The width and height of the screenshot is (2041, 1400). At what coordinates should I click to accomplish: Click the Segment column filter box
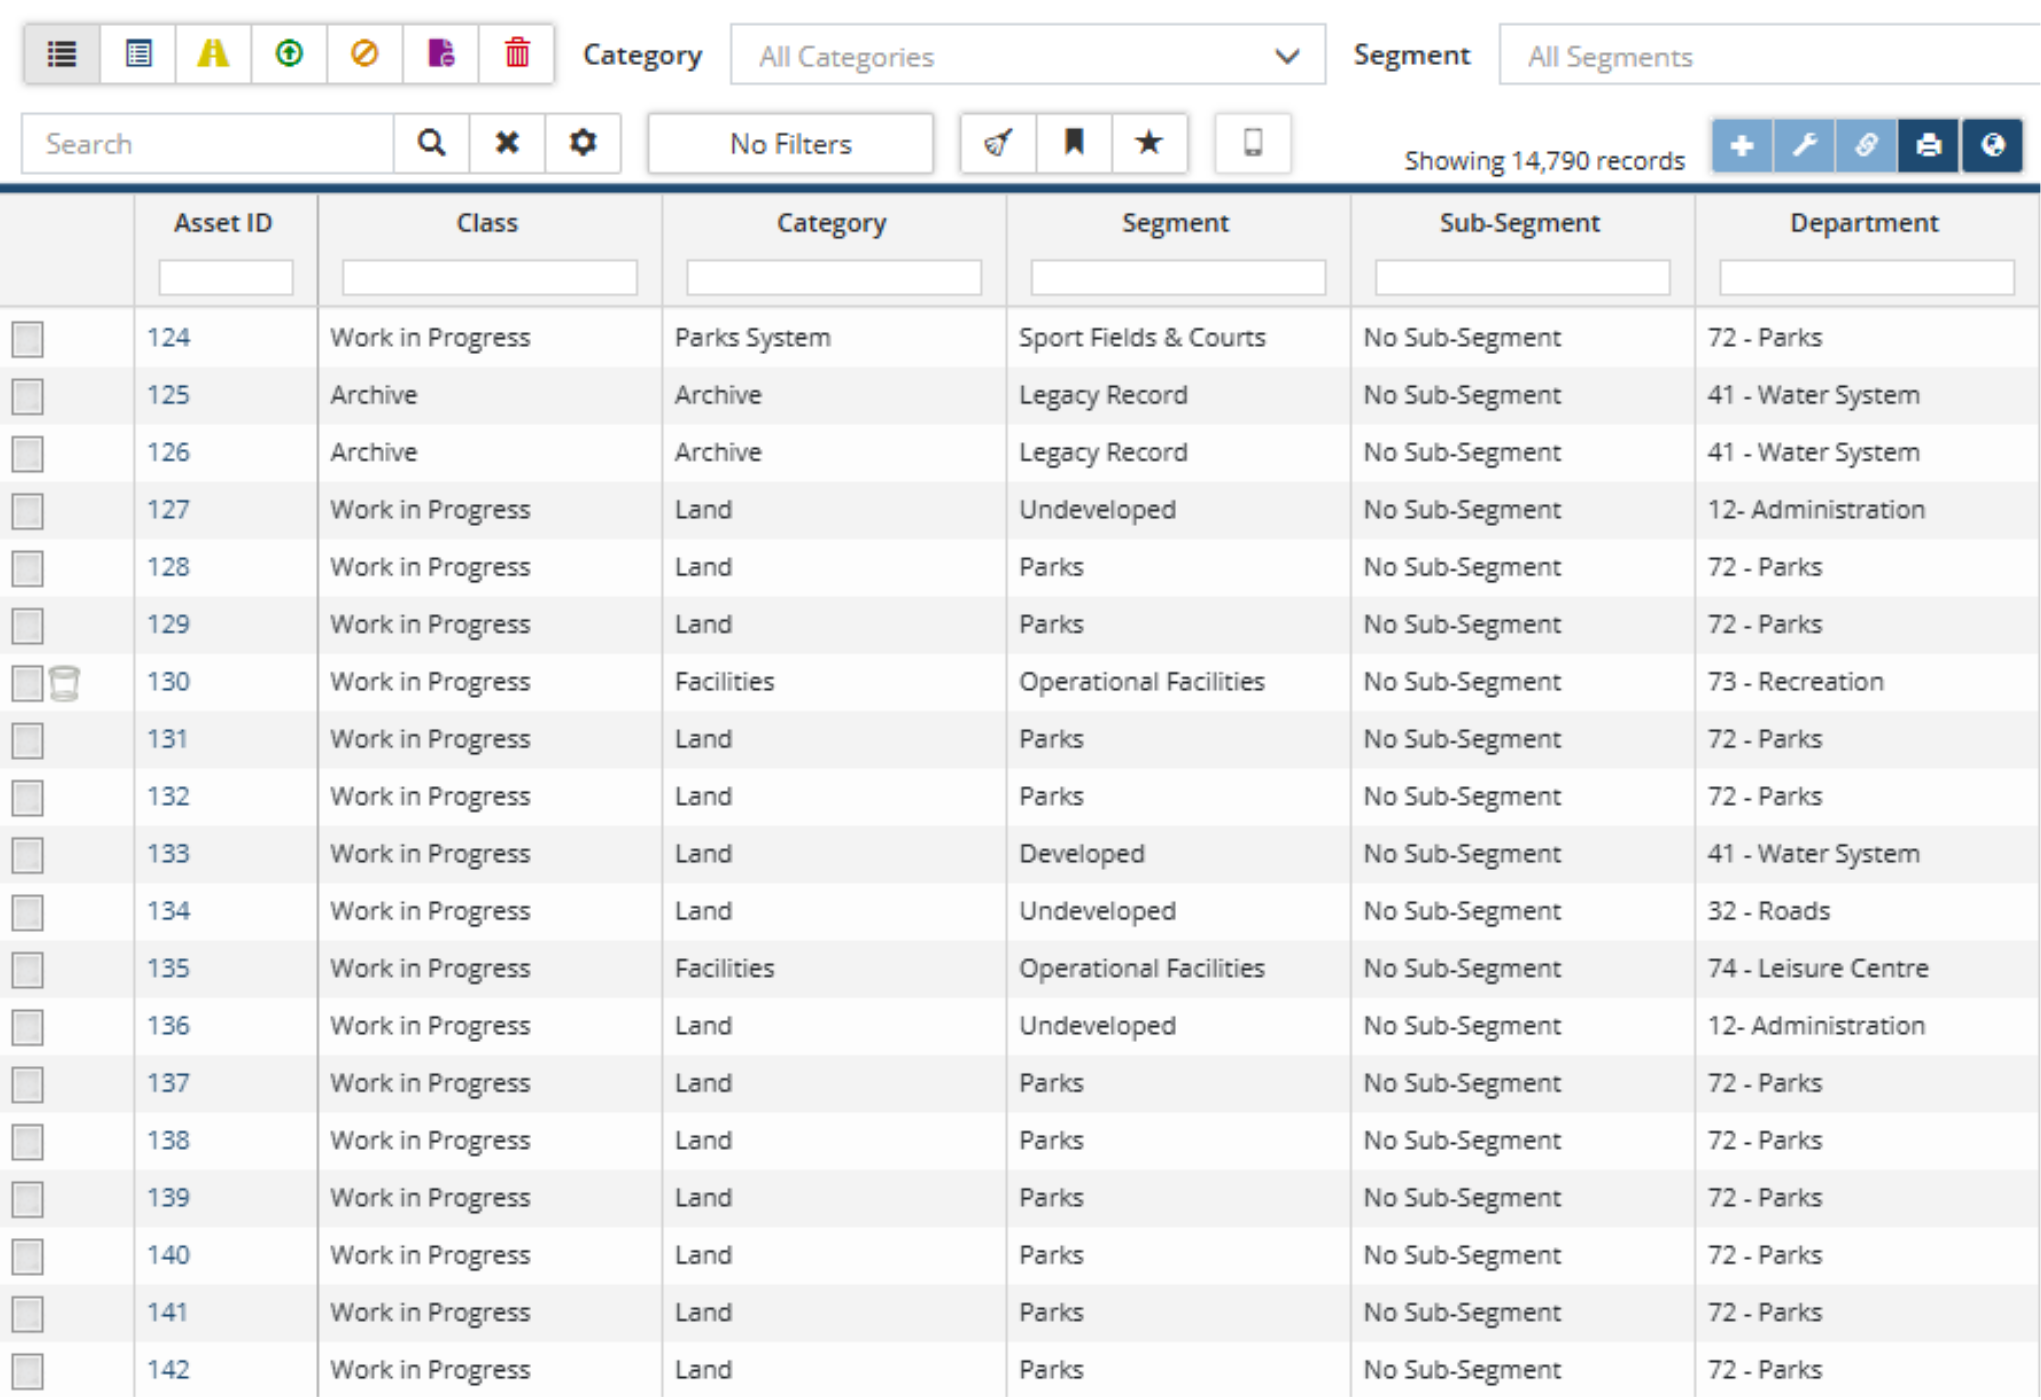[x=1178, y=277]
